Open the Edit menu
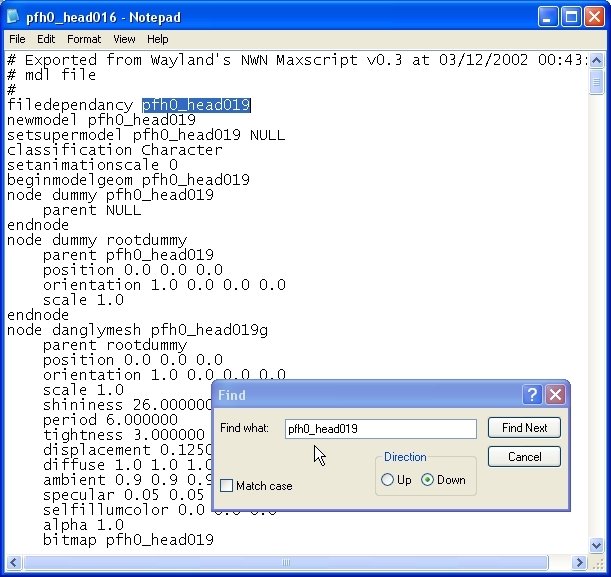 pos(46,39)
